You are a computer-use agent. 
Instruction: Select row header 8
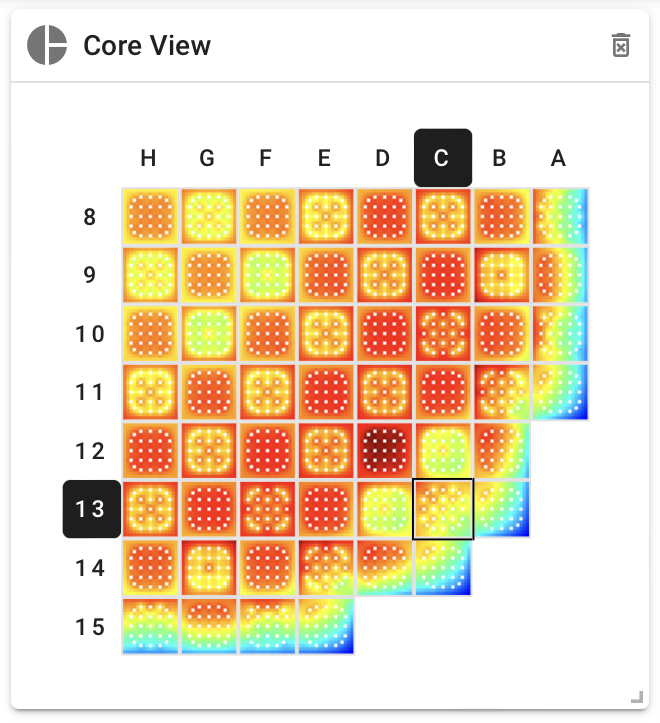point(89,217)
